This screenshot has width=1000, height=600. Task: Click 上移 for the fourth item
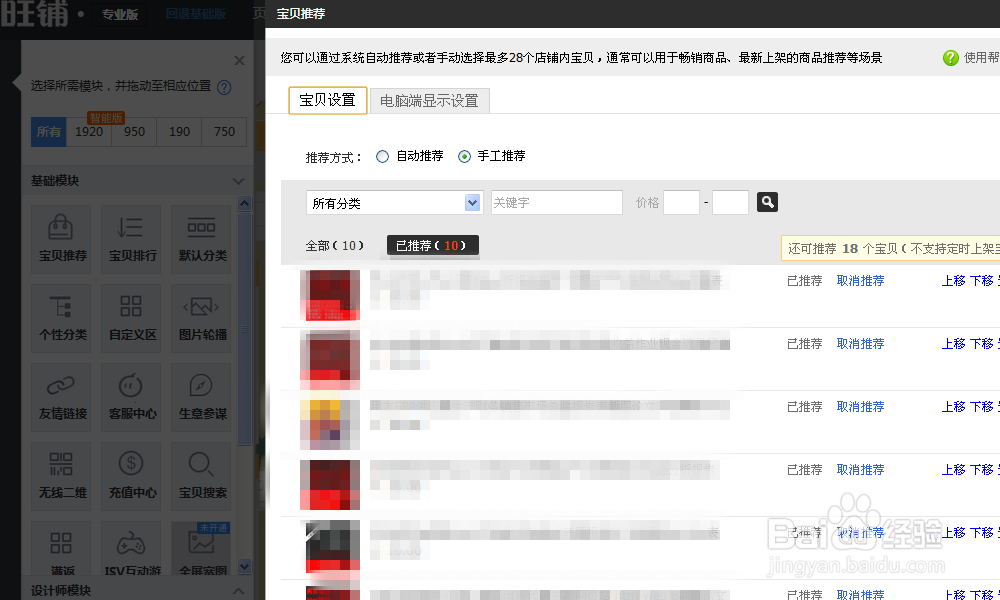click(953, 470)
